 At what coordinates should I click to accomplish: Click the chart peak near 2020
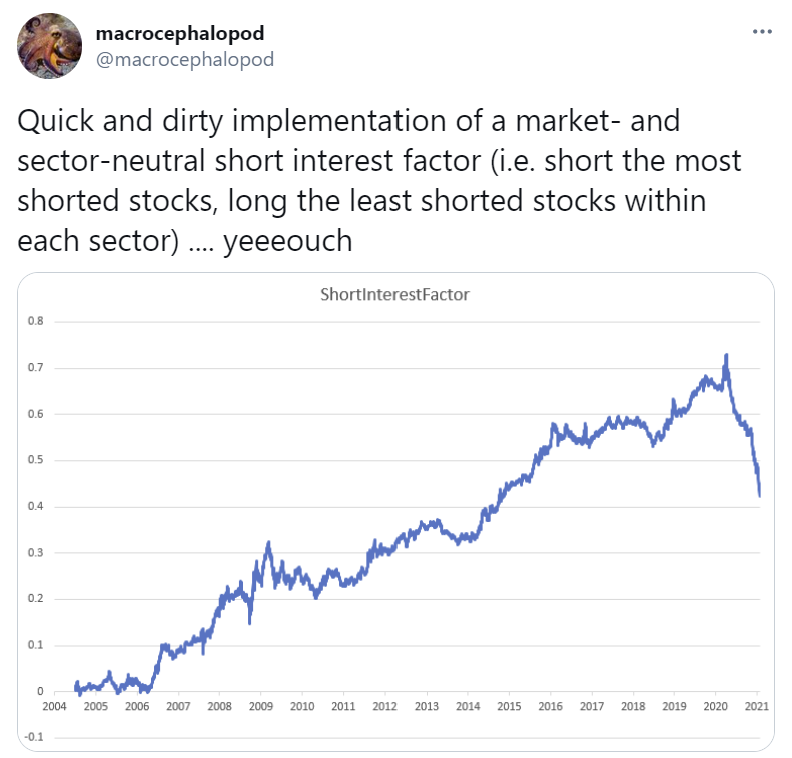click(x=726, y=356)
